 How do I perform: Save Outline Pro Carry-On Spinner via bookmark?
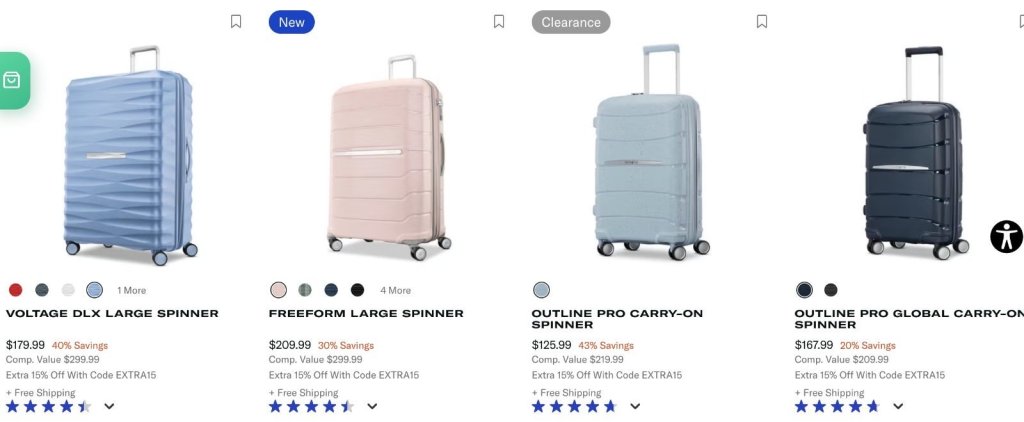click(x=761, y=22)
